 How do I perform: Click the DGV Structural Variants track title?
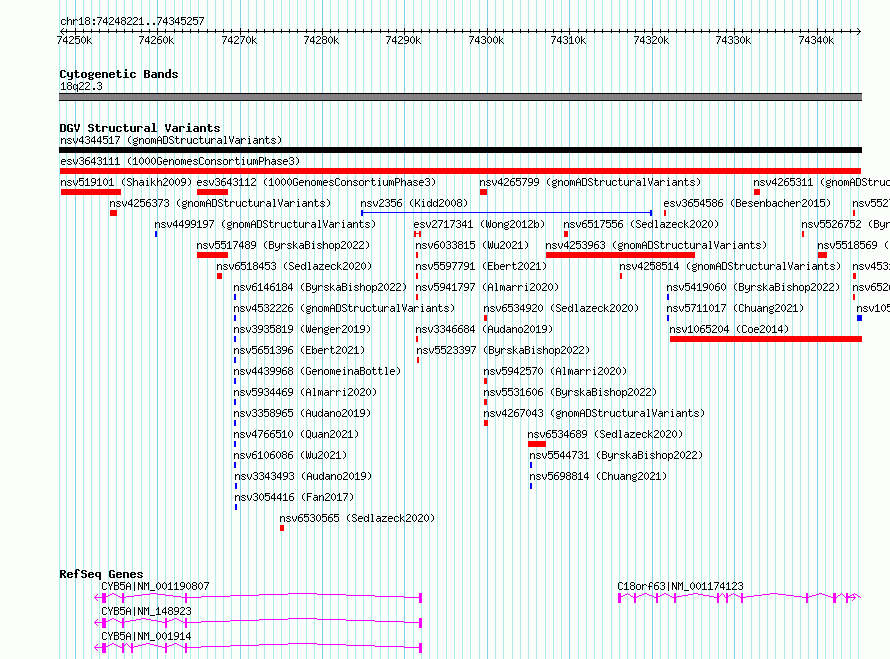pos(139,128)
